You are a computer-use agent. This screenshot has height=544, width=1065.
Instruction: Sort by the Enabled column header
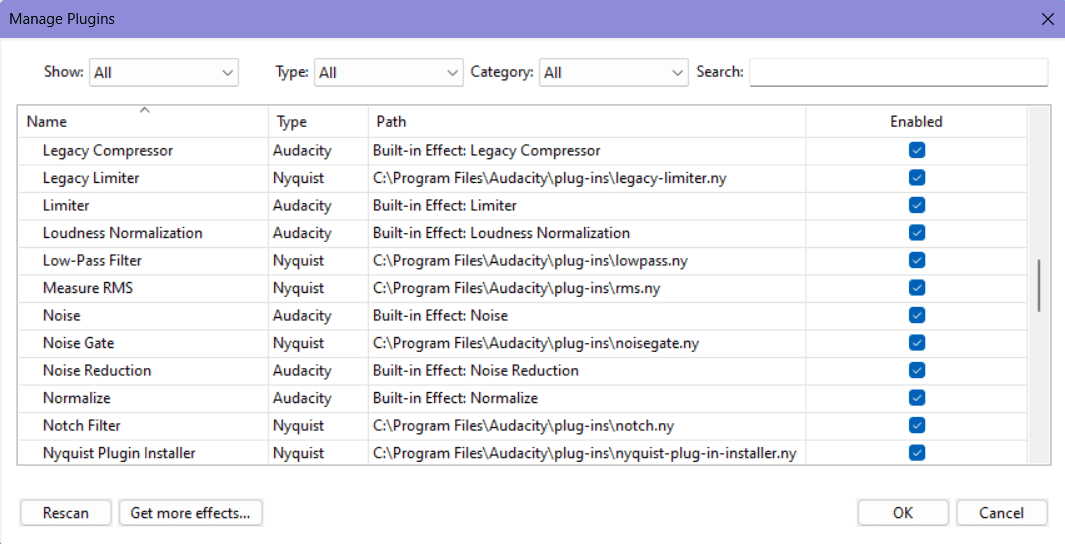click(x=916, y=122)
